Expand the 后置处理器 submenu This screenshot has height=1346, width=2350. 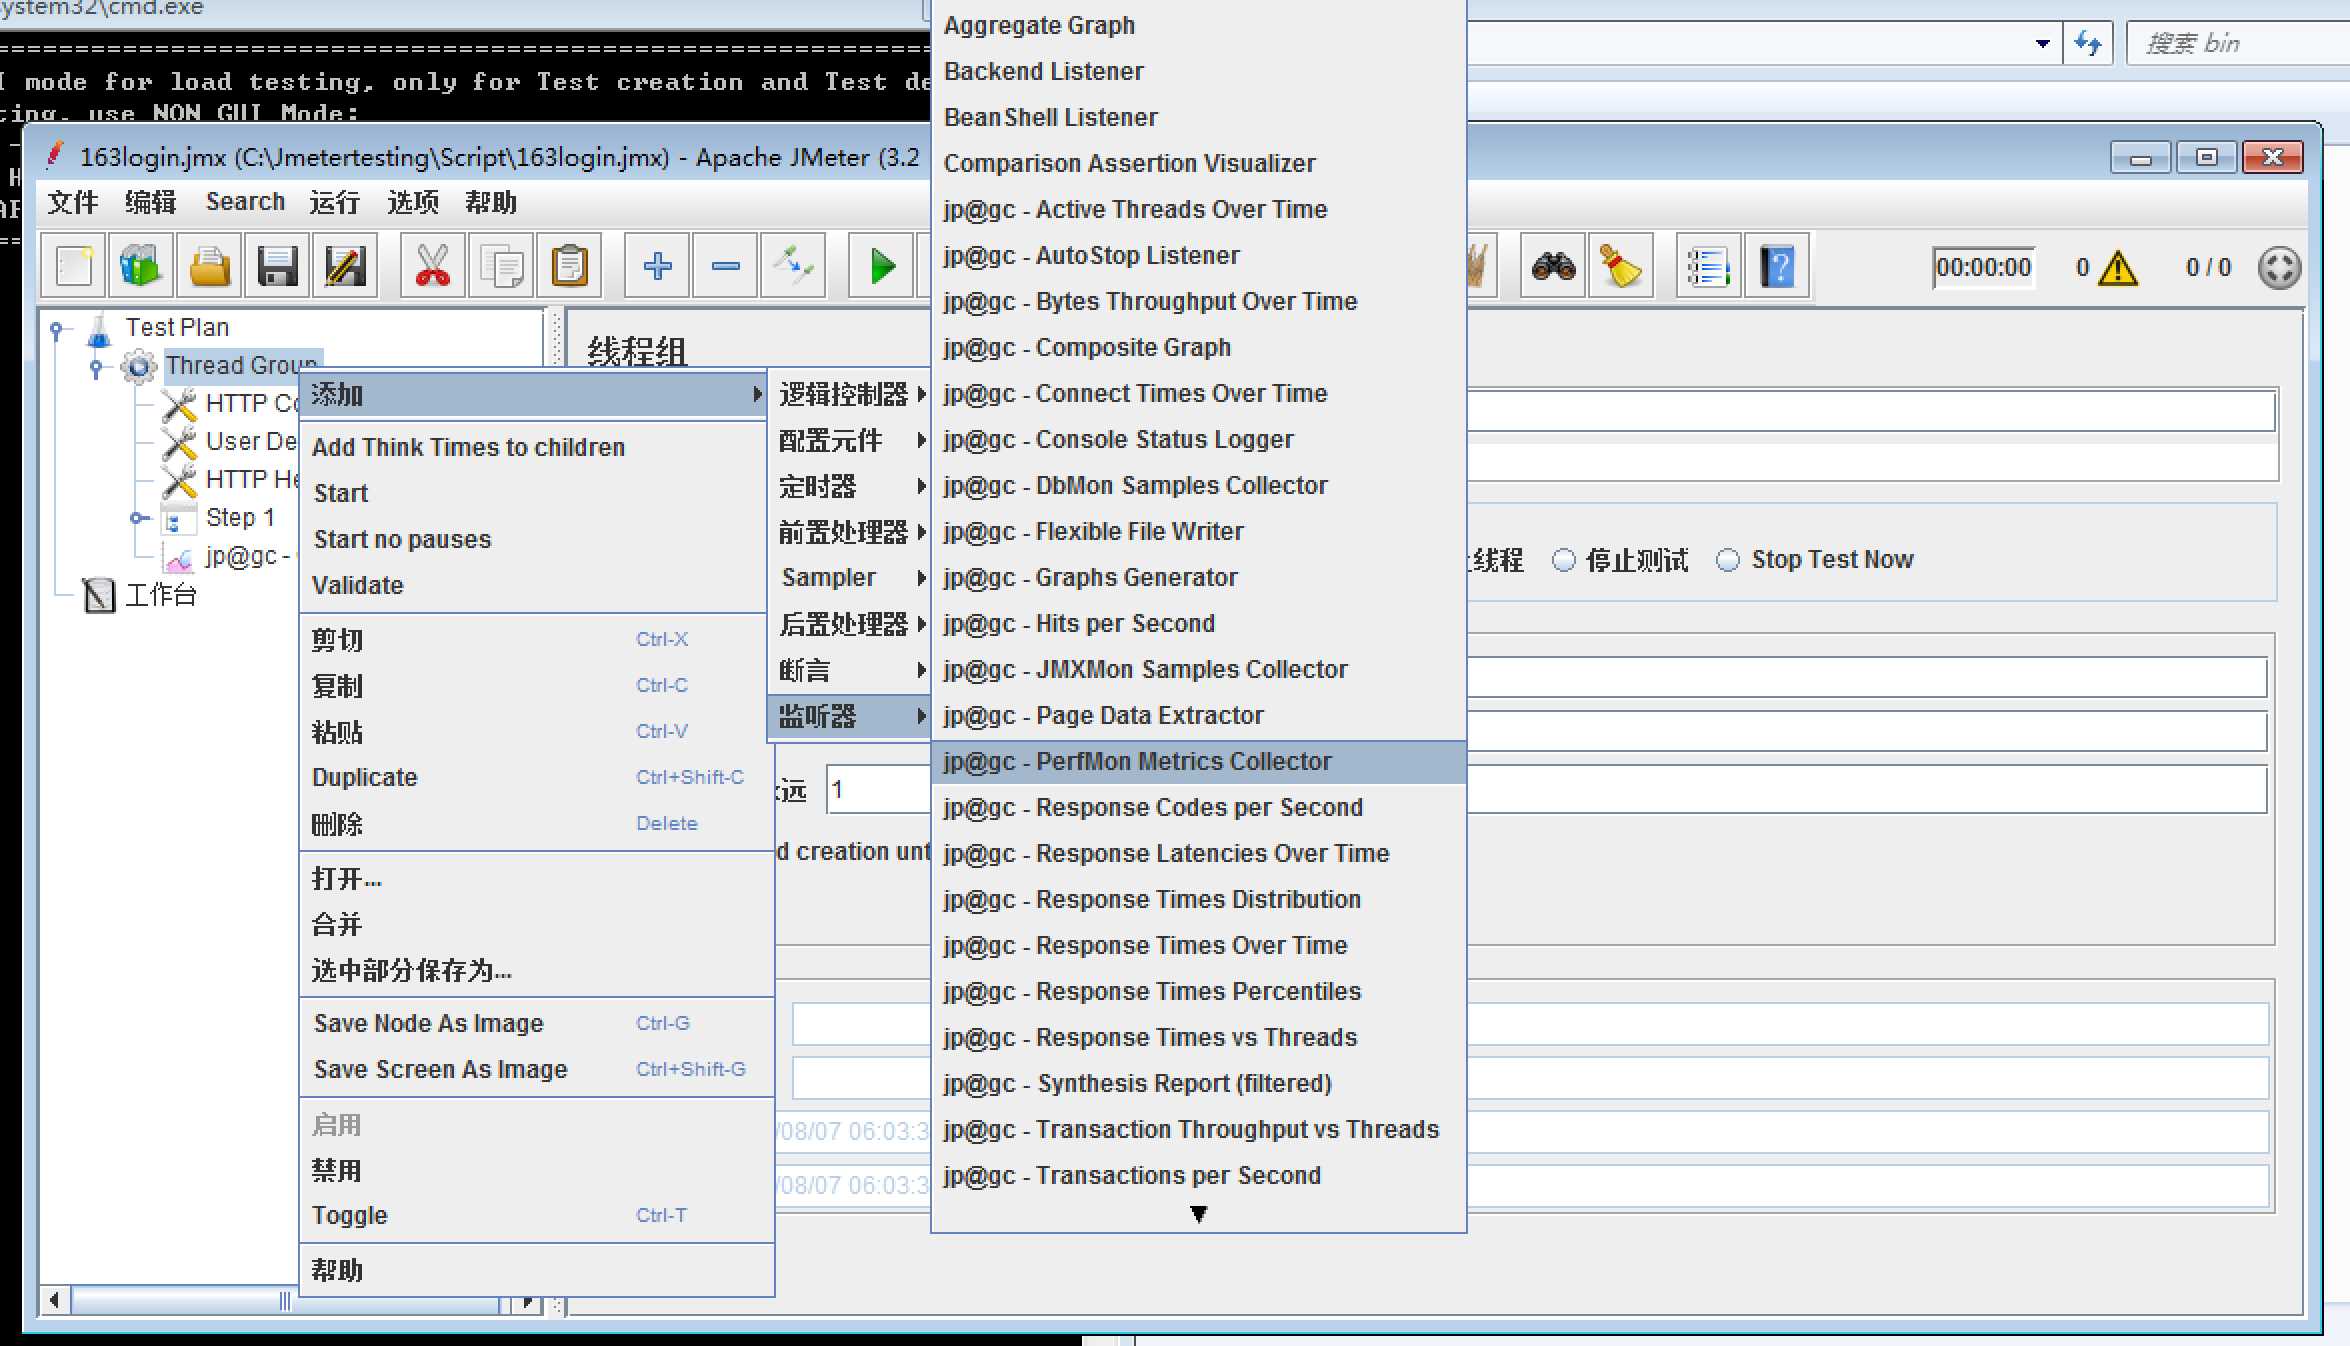[850, 624]
